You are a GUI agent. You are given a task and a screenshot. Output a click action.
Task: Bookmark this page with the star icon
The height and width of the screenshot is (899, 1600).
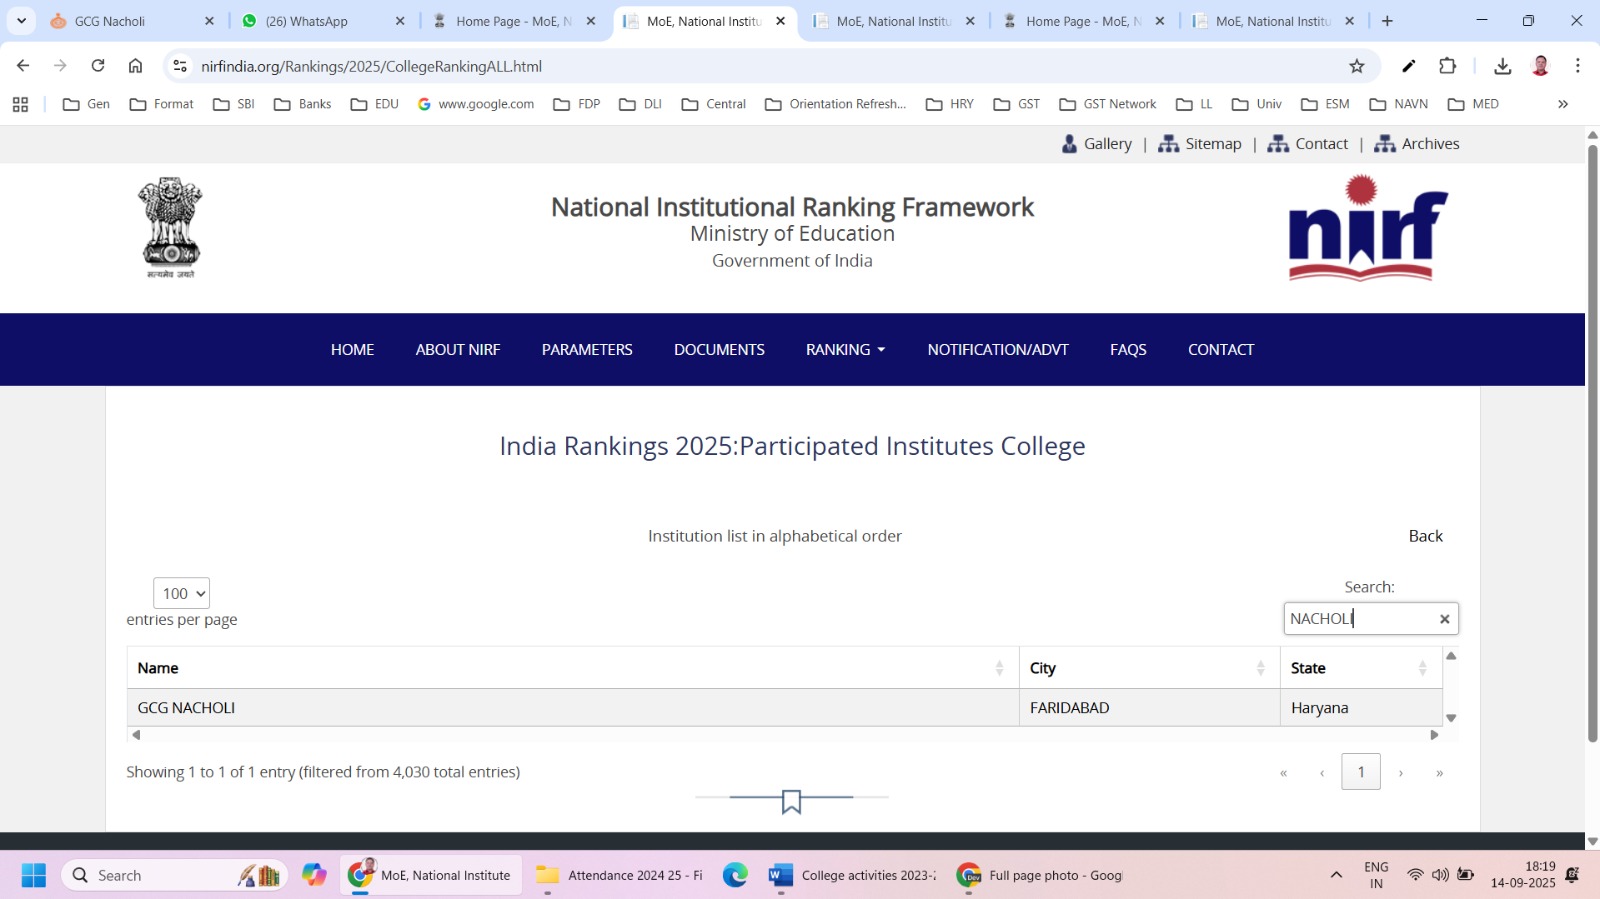click(1357, 66)
